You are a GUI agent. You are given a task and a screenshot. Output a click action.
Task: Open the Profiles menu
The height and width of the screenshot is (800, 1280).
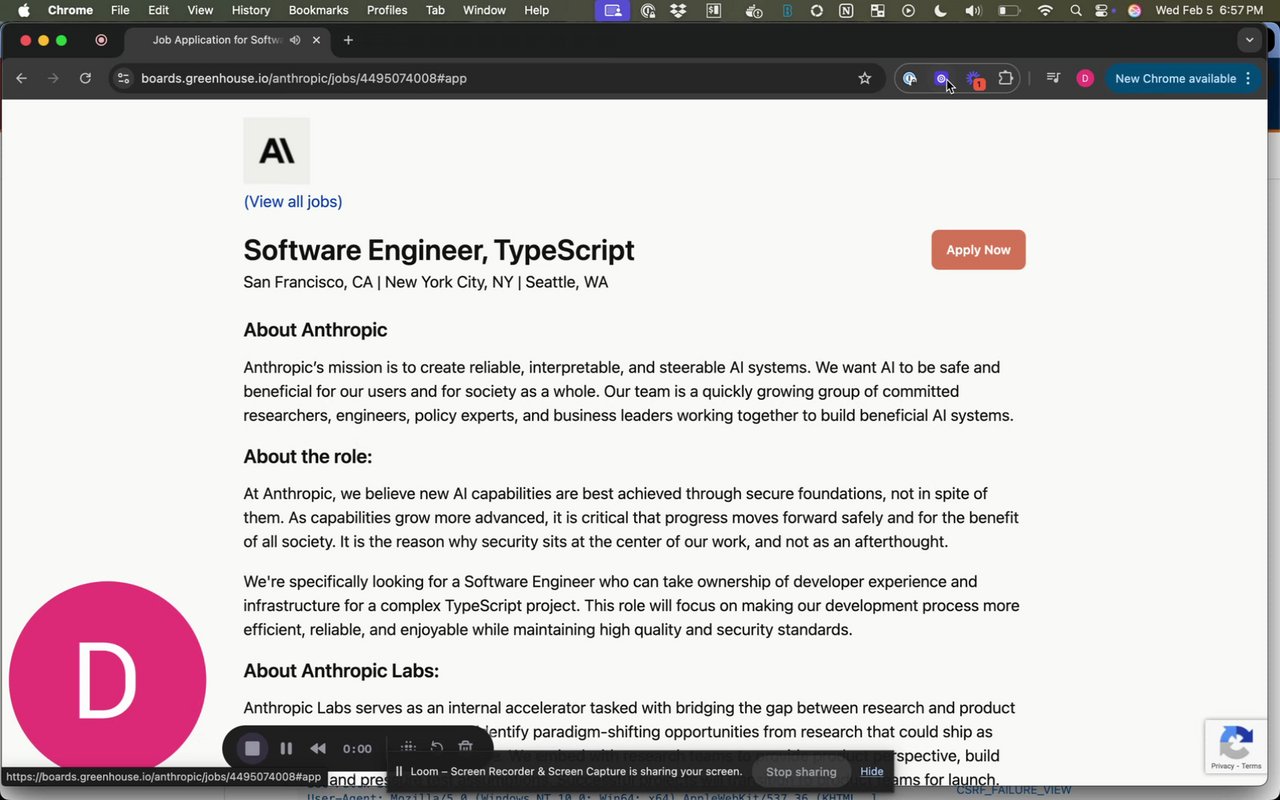pos(387,10)
